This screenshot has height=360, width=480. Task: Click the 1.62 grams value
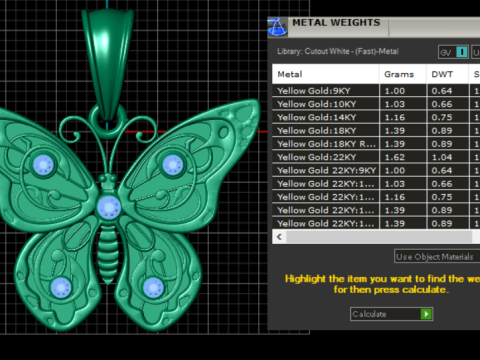395,157
